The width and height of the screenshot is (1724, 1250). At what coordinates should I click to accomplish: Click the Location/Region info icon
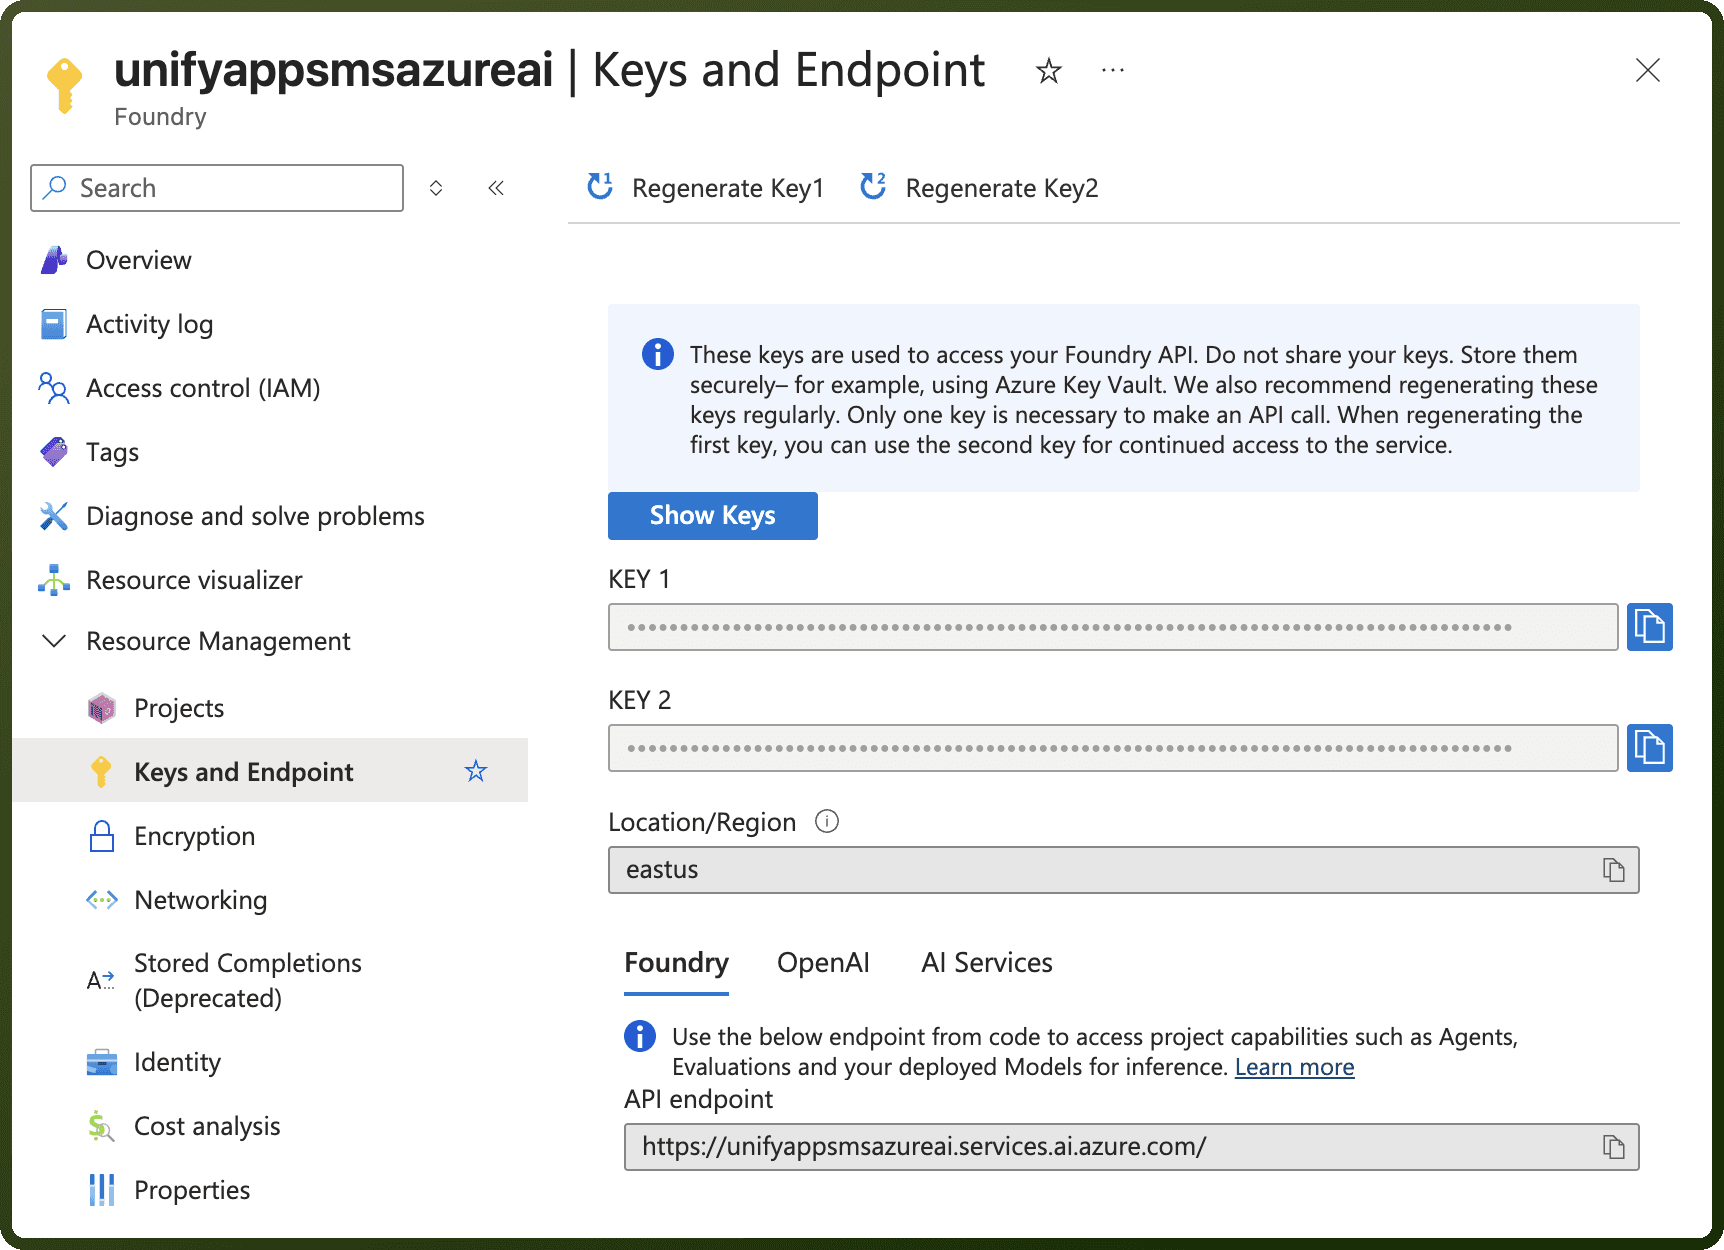coord(827,821)
